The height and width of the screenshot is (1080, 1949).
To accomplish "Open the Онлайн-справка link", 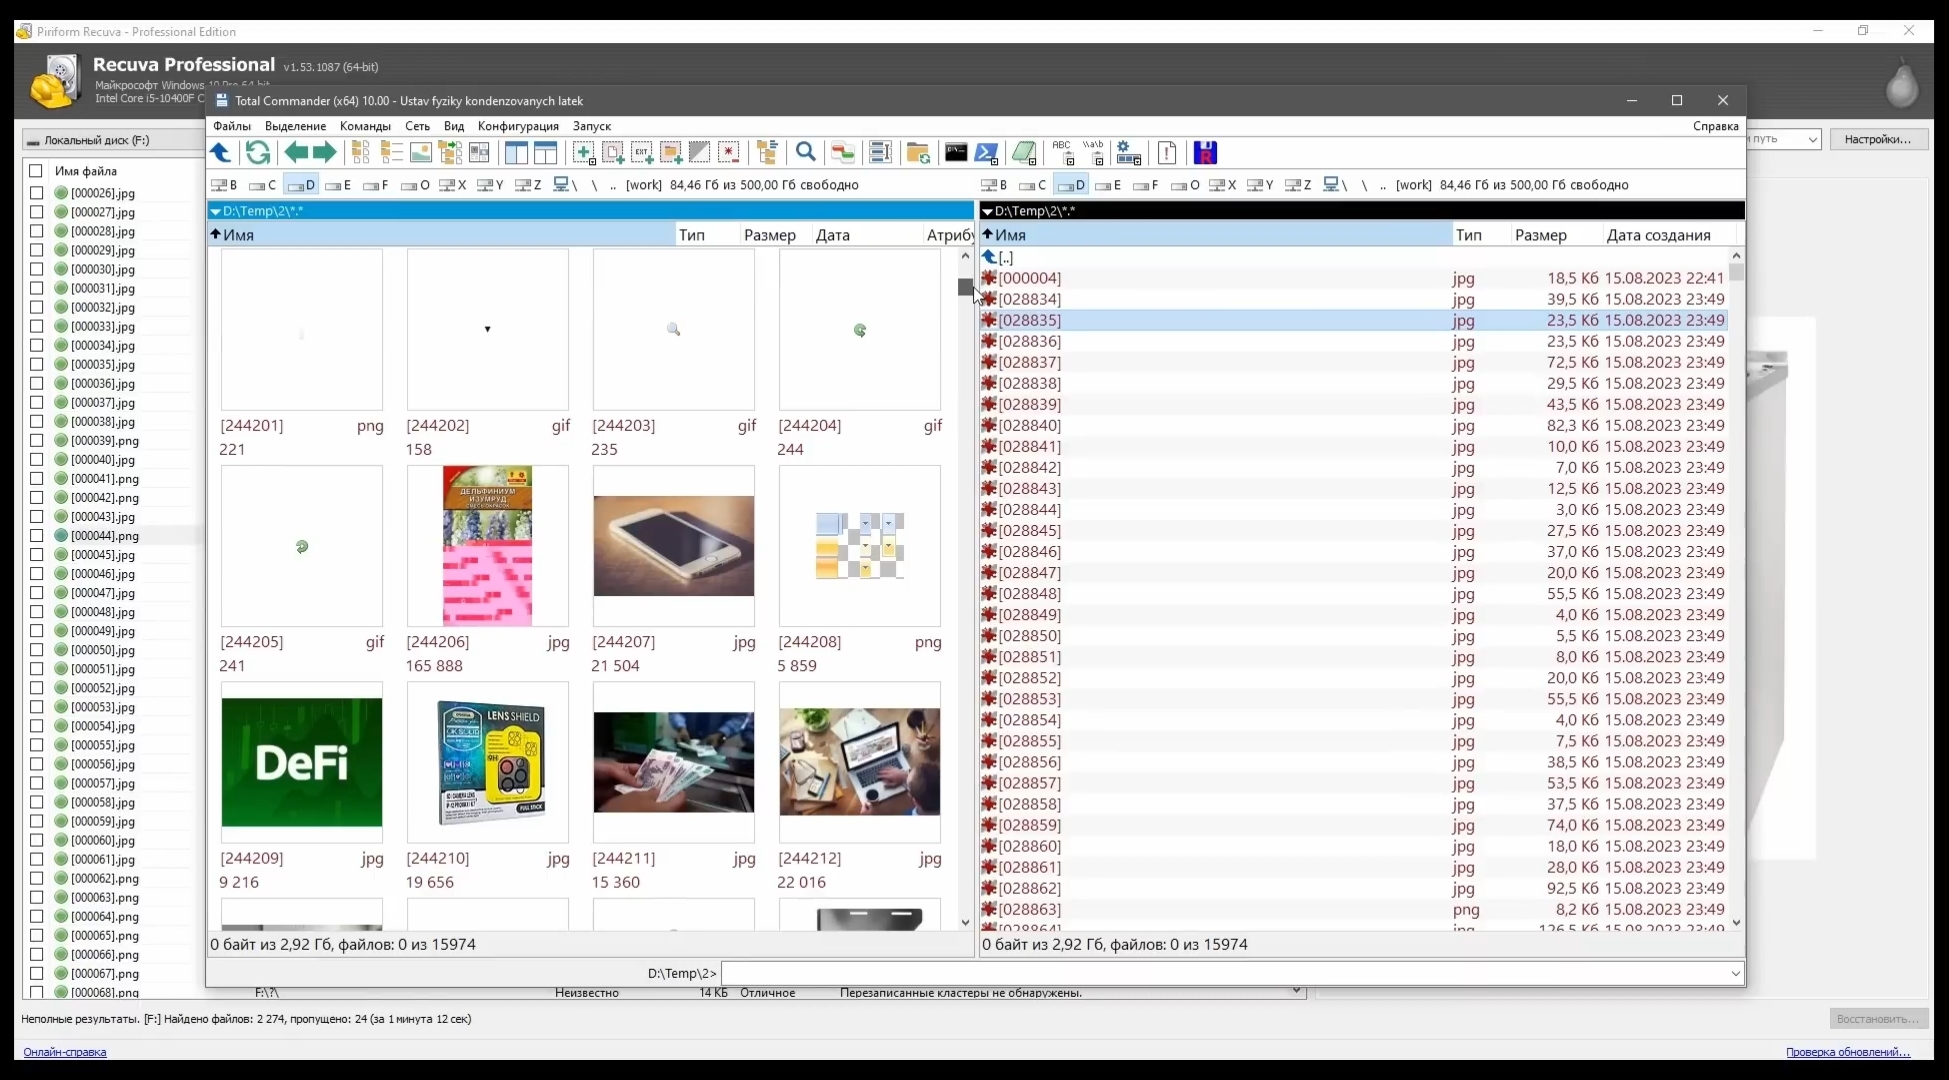I will (x=65, y=1052).
